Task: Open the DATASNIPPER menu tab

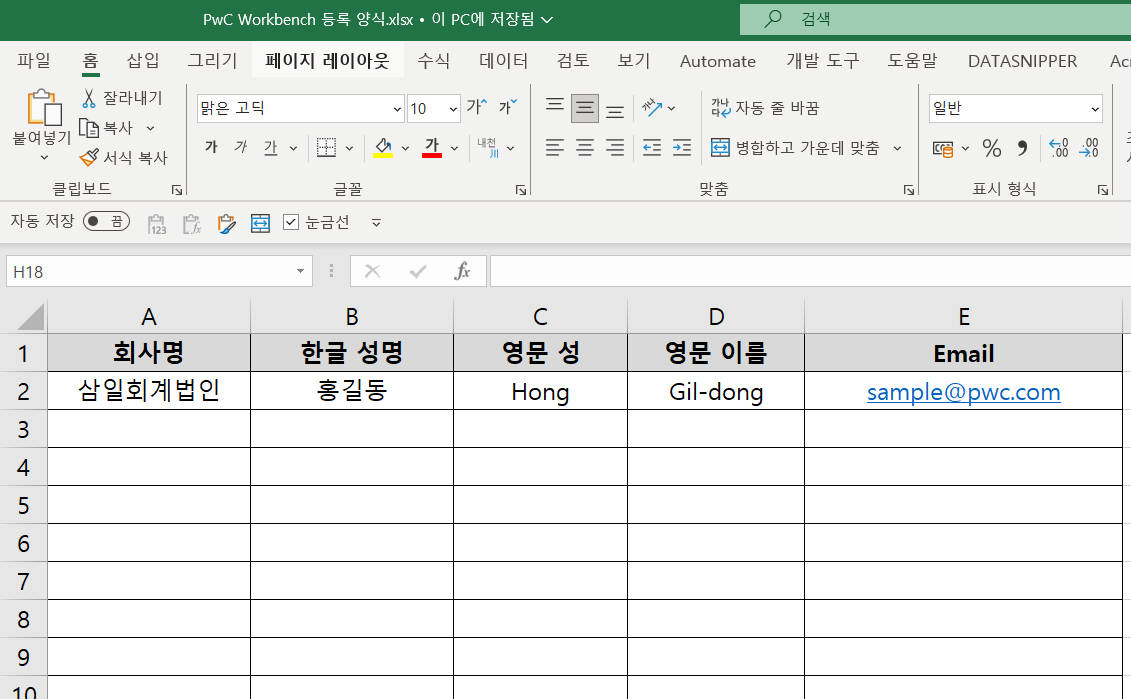Action: click(1022, 61)
